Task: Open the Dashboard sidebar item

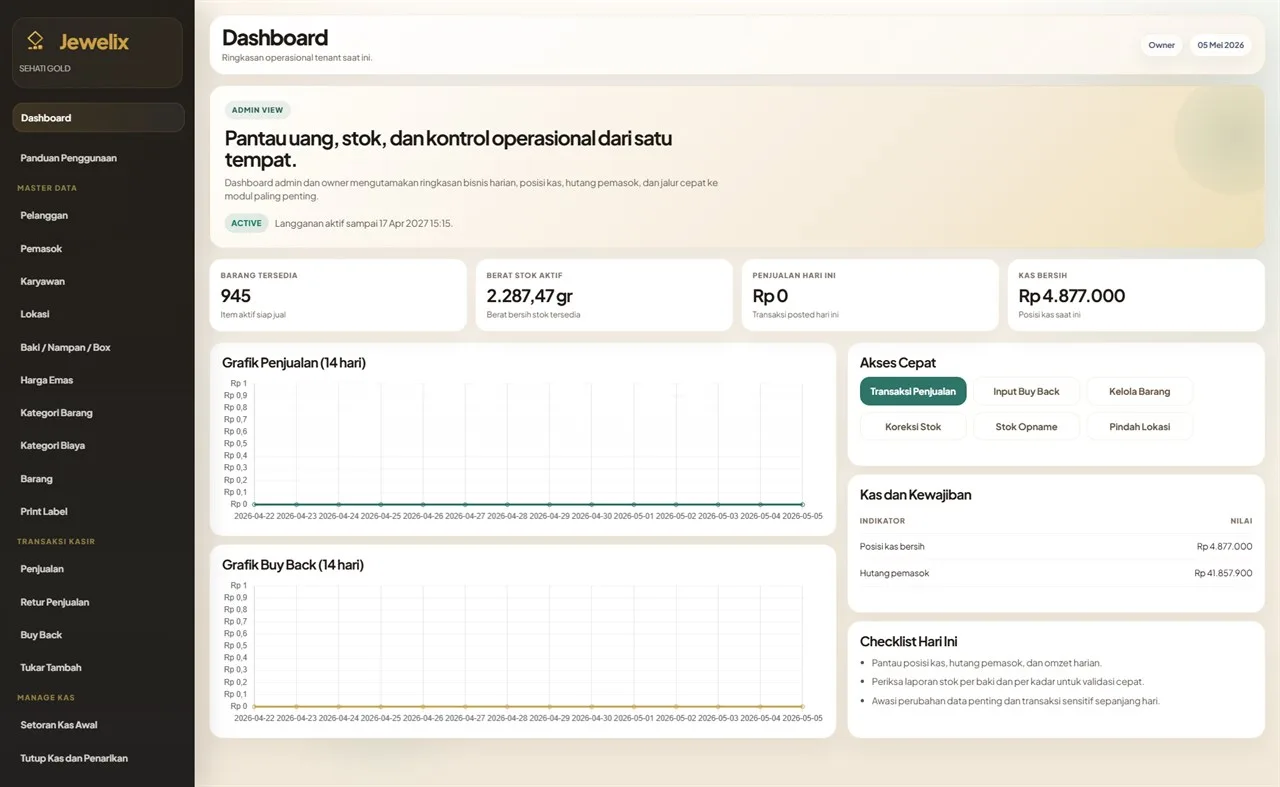Action: [x=98, y=118]
